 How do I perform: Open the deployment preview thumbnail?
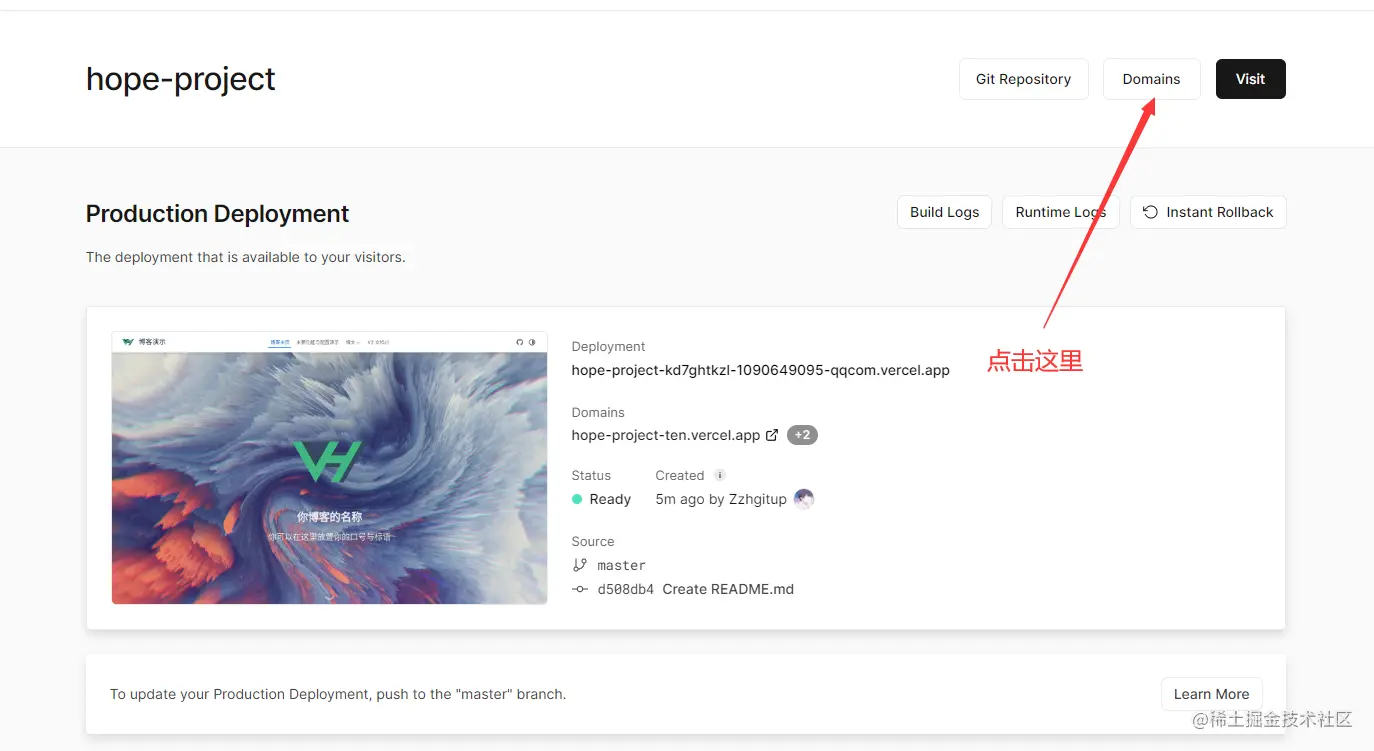329,468
